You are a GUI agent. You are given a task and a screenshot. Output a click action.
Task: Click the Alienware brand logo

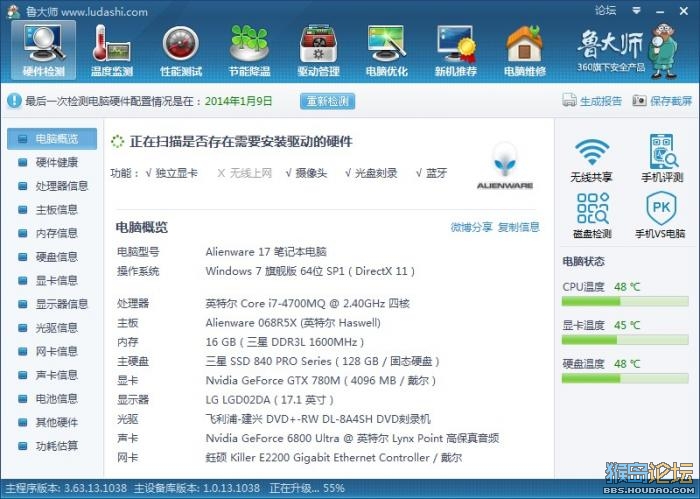[x=505, y=166]
